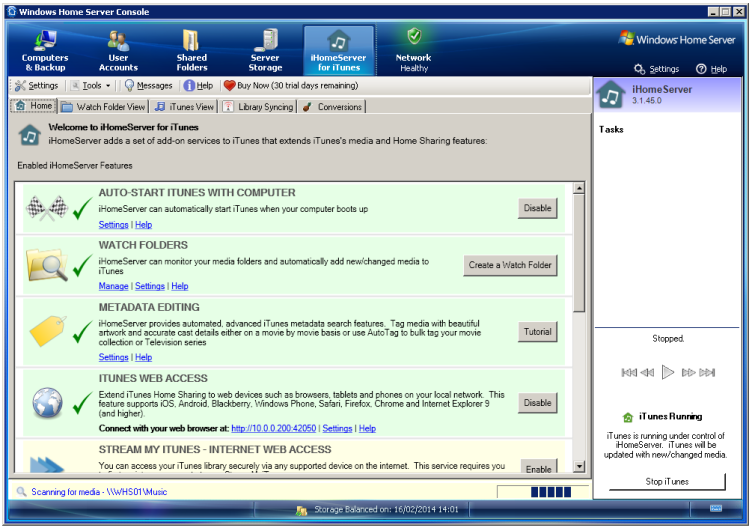Switch to Library Syncing tab

(x=257, y=107)
